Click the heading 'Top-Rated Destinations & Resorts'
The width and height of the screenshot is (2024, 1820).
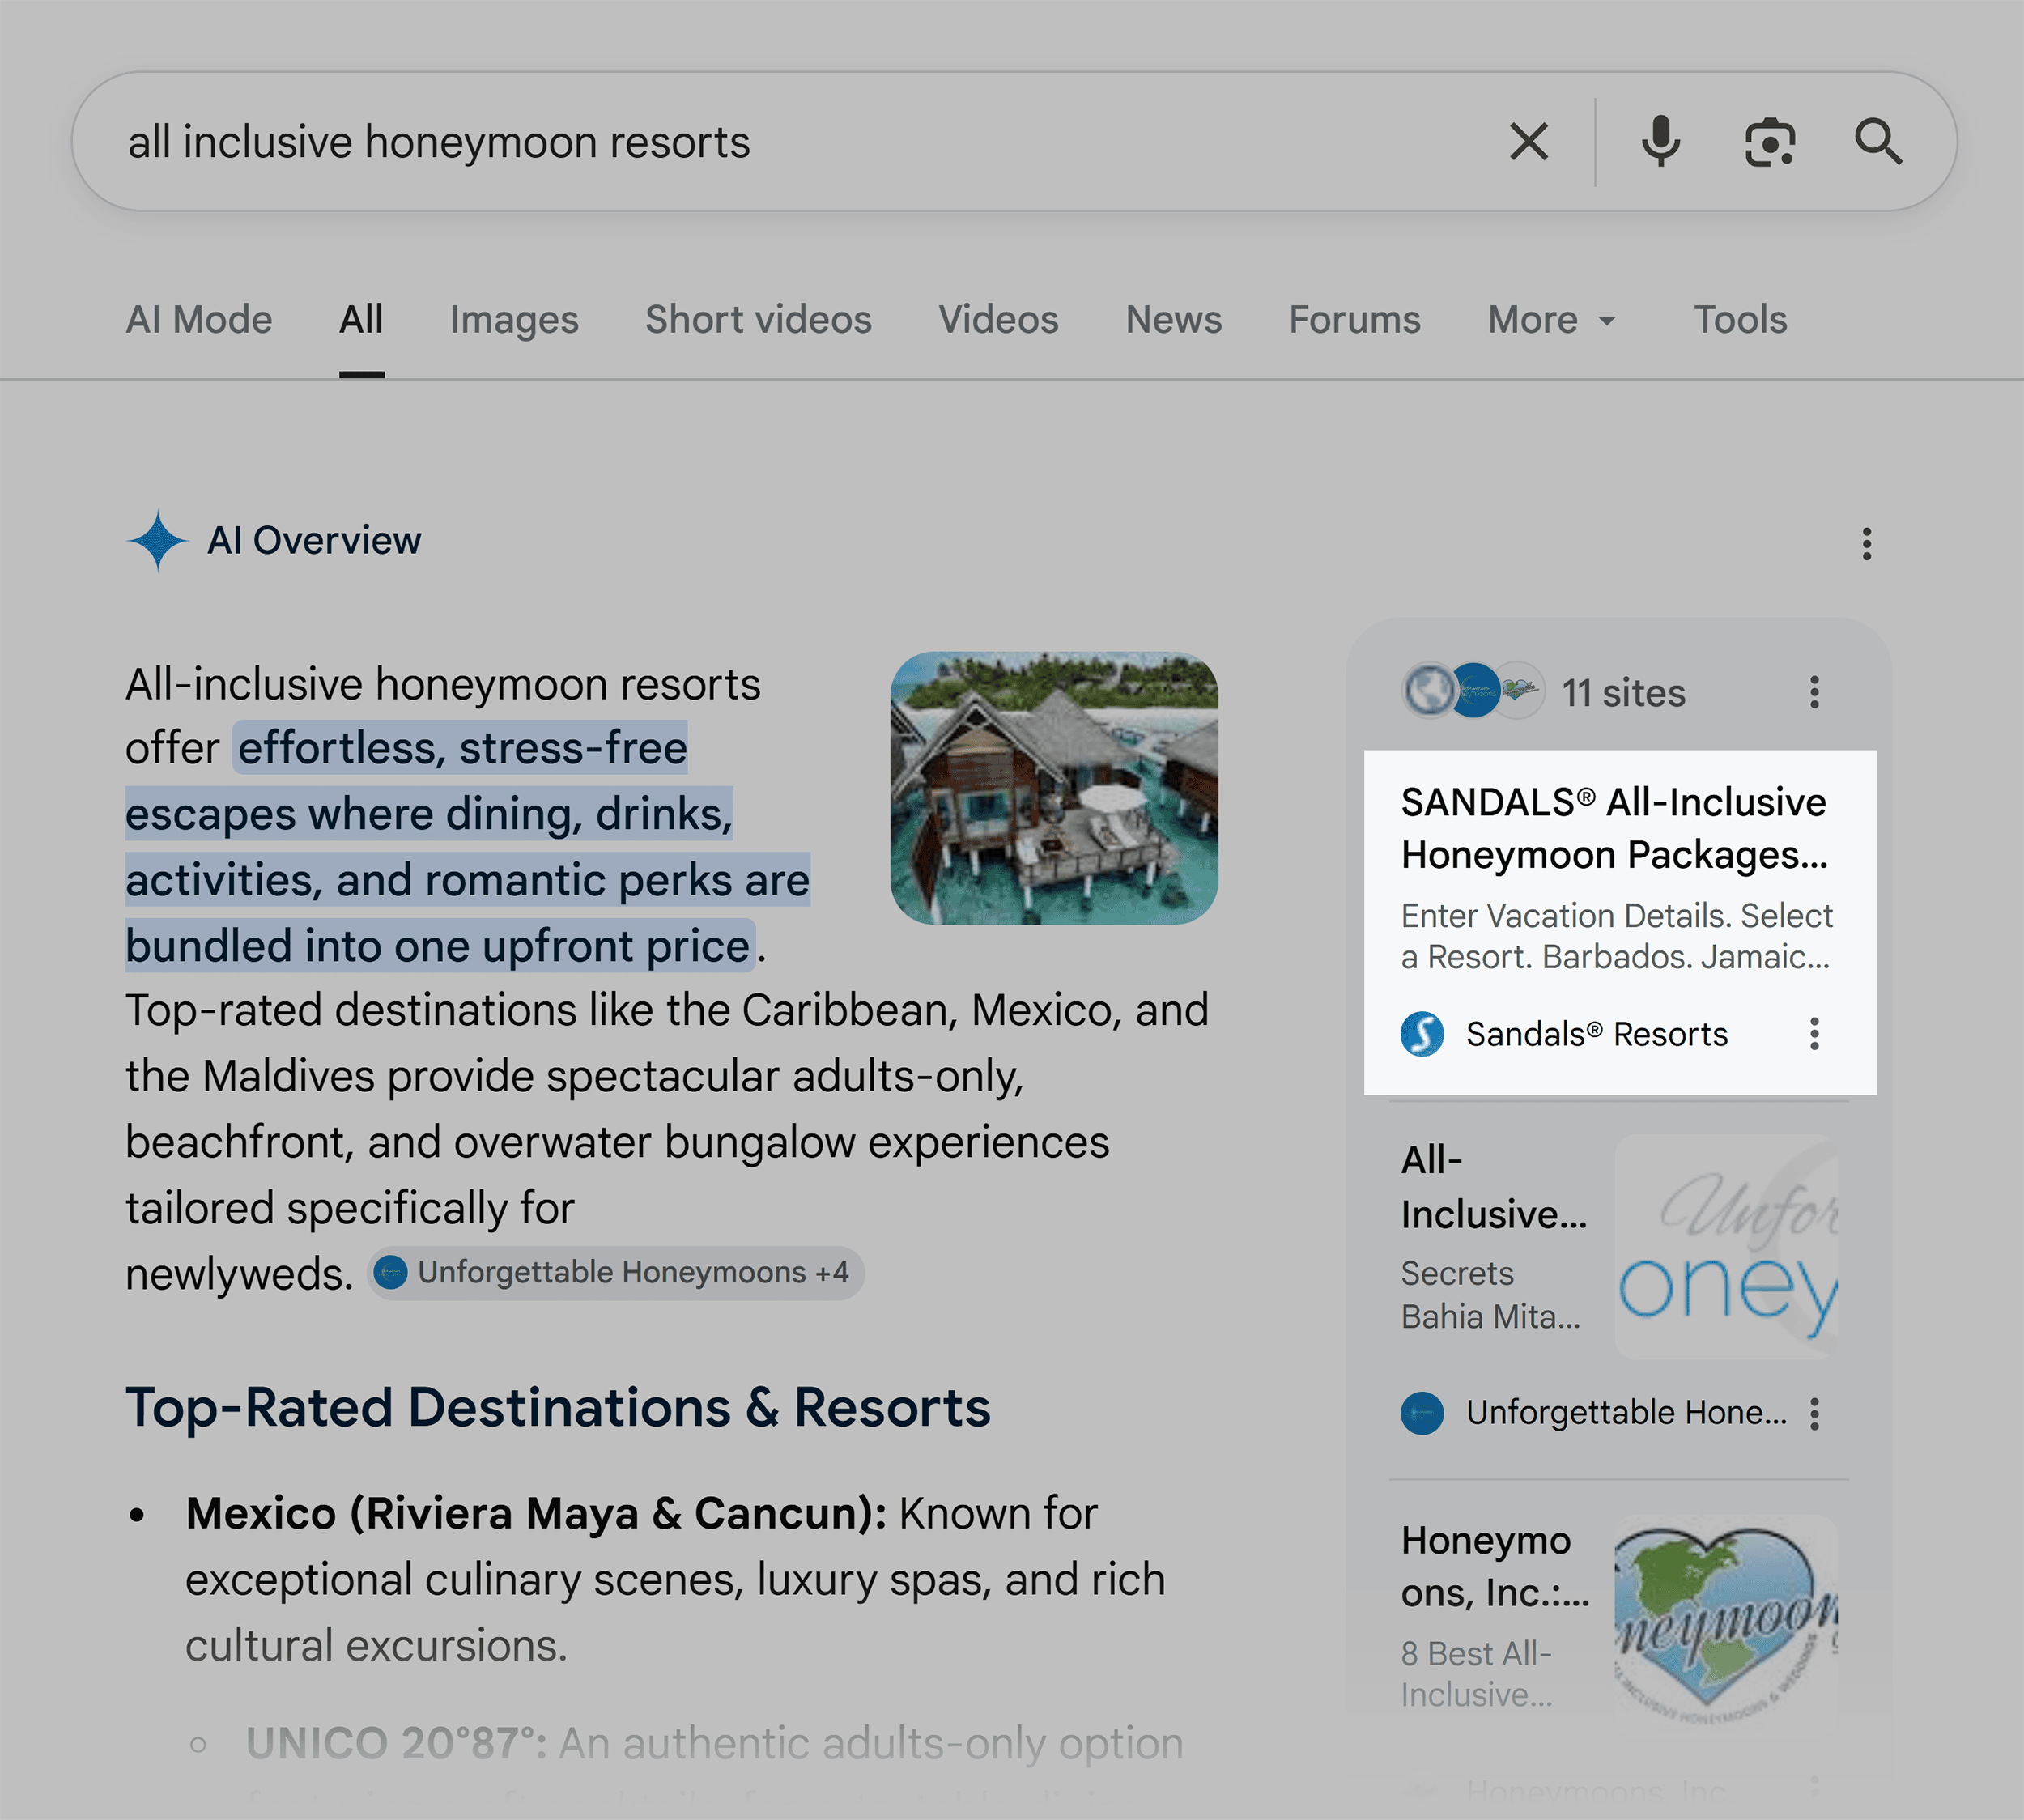click(558, 1408)
